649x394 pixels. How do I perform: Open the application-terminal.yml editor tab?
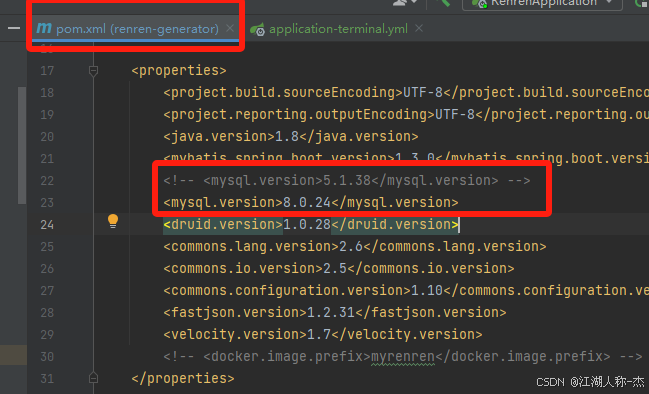[x=338, y=29]
